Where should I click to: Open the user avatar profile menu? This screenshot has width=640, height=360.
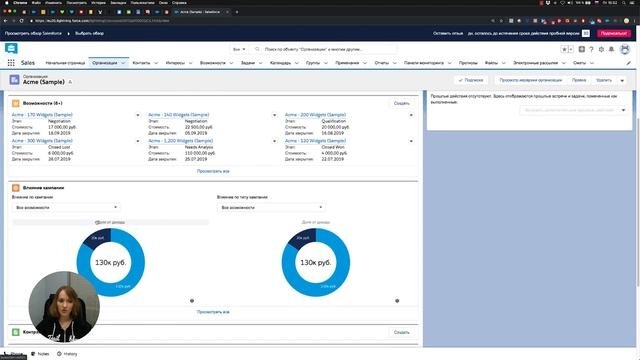pyautogui.click(x=625, y=49)
